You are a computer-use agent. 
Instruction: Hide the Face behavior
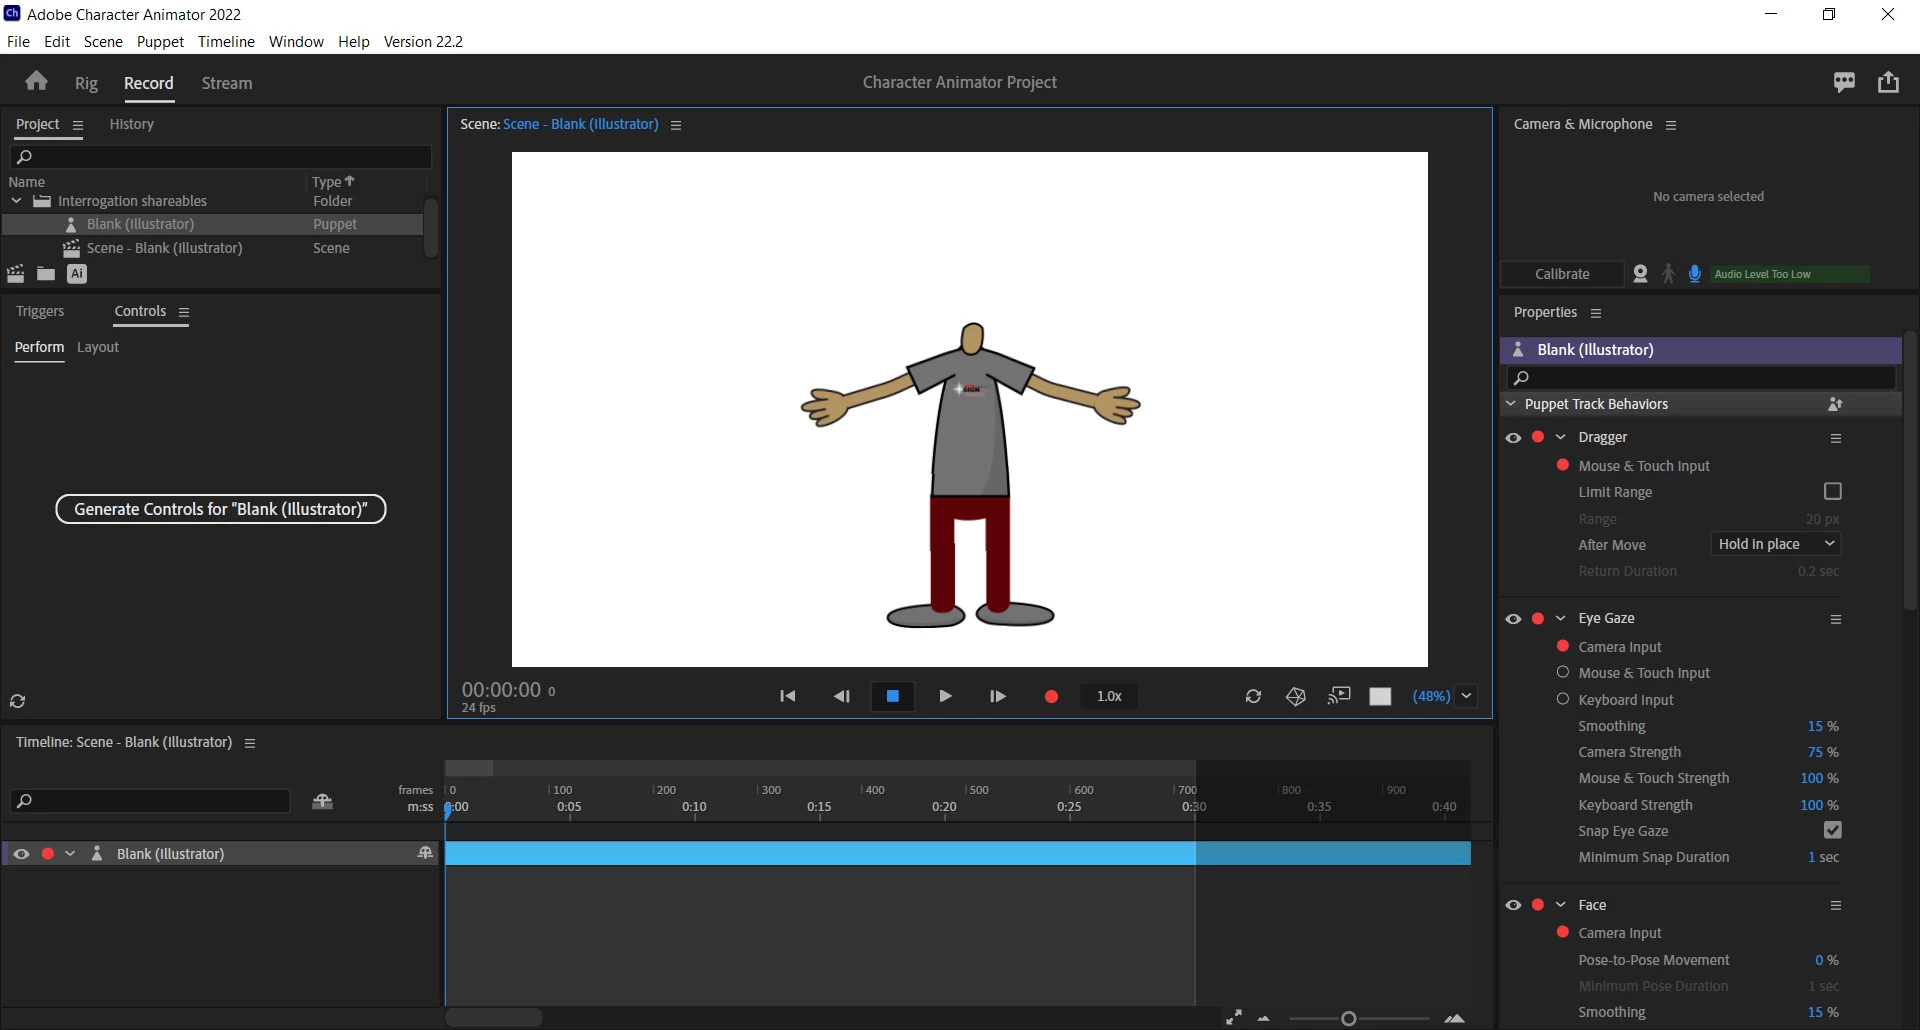tap(1513, 905)
